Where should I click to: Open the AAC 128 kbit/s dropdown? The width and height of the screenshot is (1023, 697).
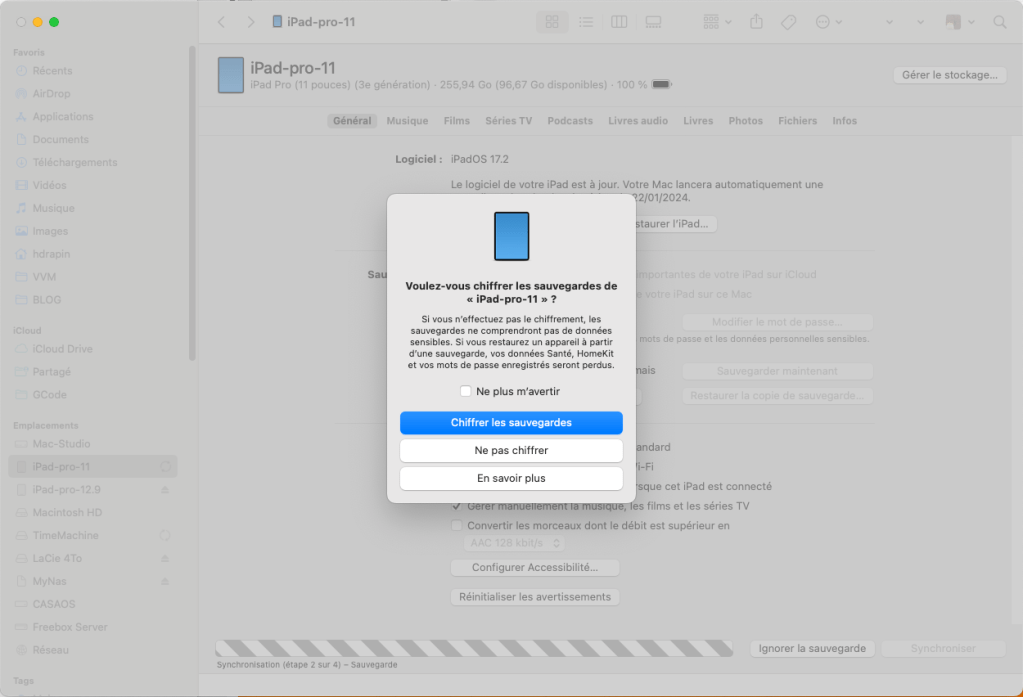(514, 543)
